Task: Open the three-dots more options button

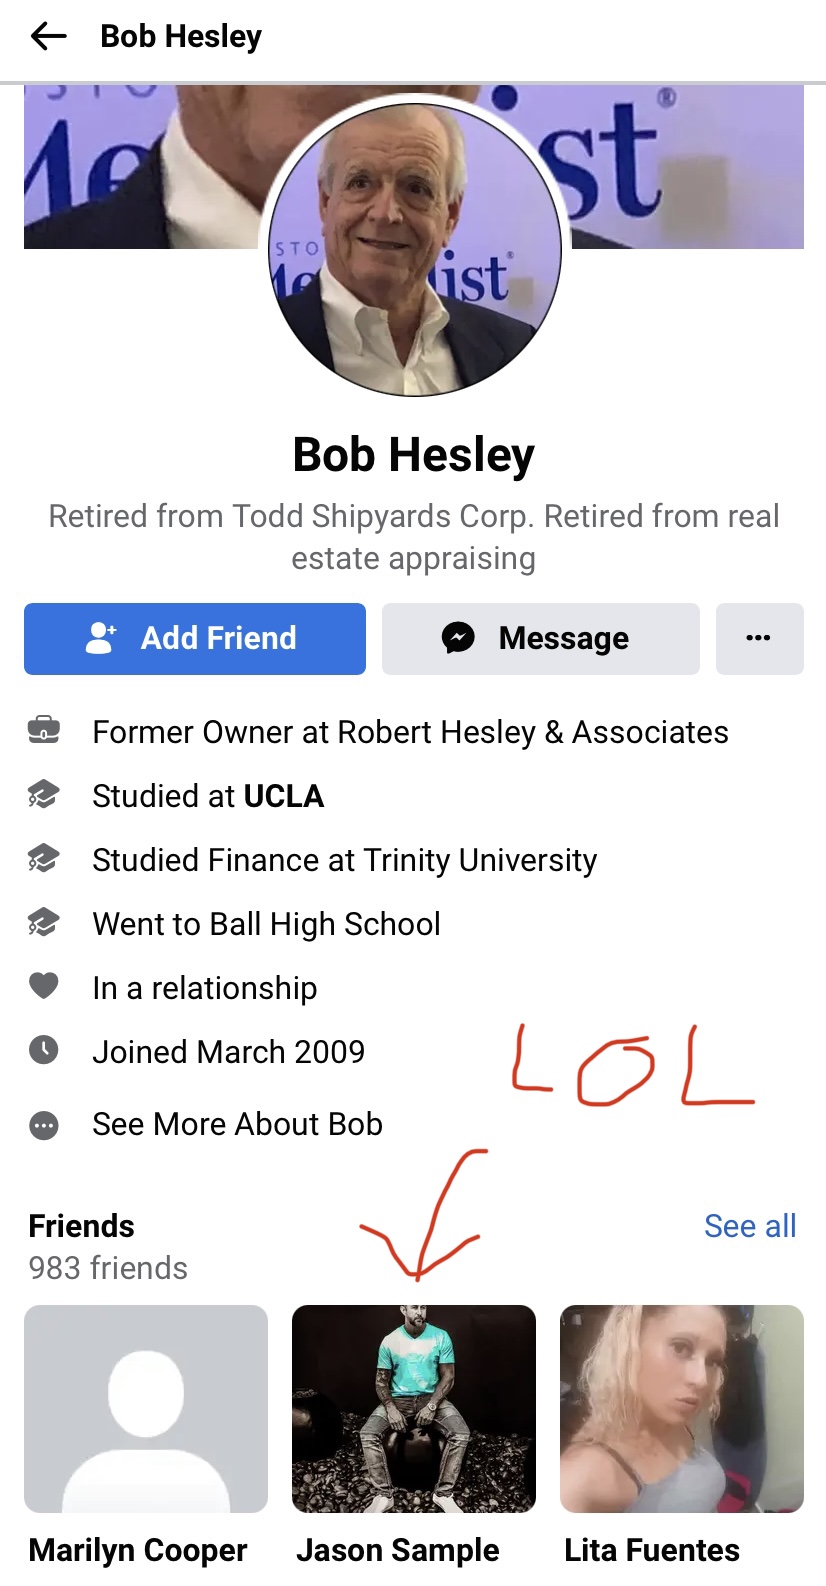Action: tap(759, 638)
